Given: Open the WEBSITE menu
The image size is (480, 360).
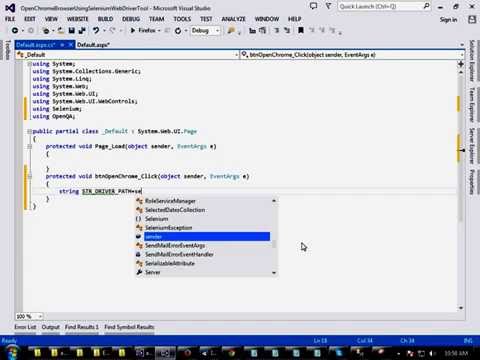Looking at the screenshot, I should coord(77,19).
